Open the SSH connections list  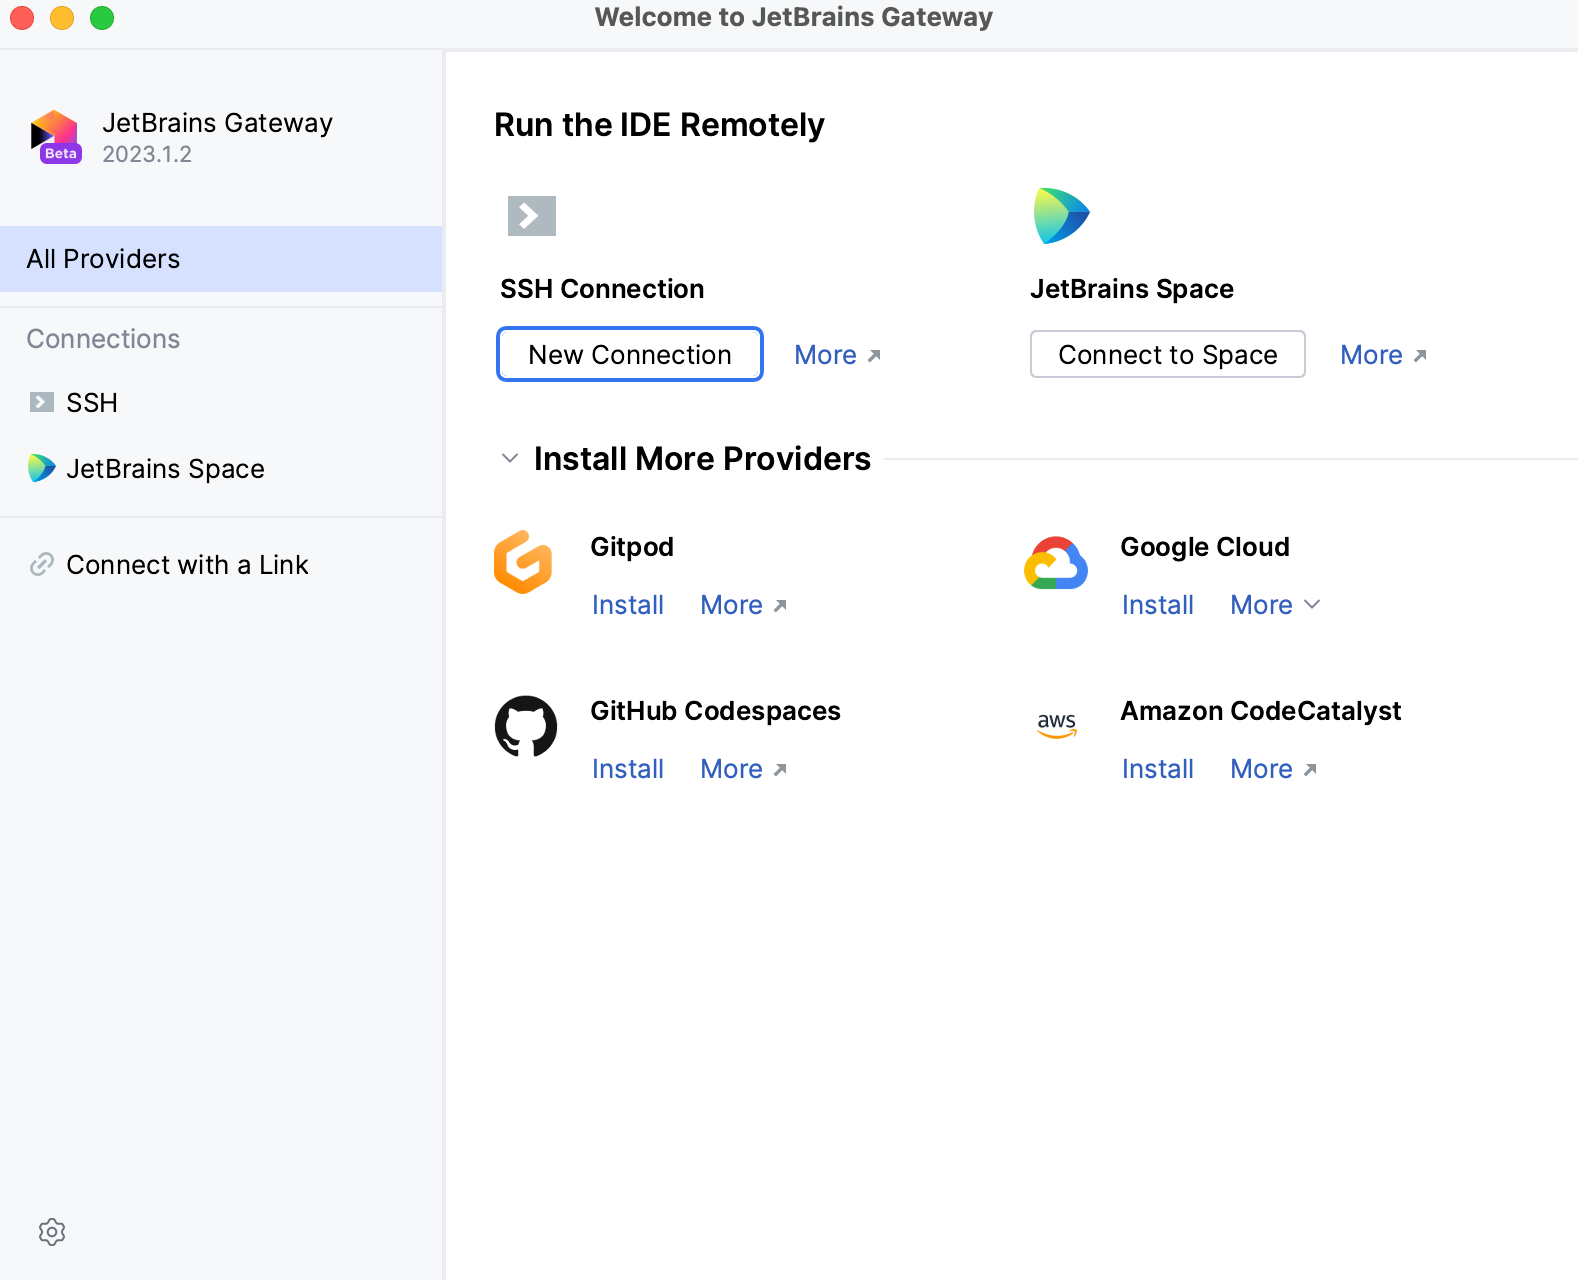[x=221, y=402]
